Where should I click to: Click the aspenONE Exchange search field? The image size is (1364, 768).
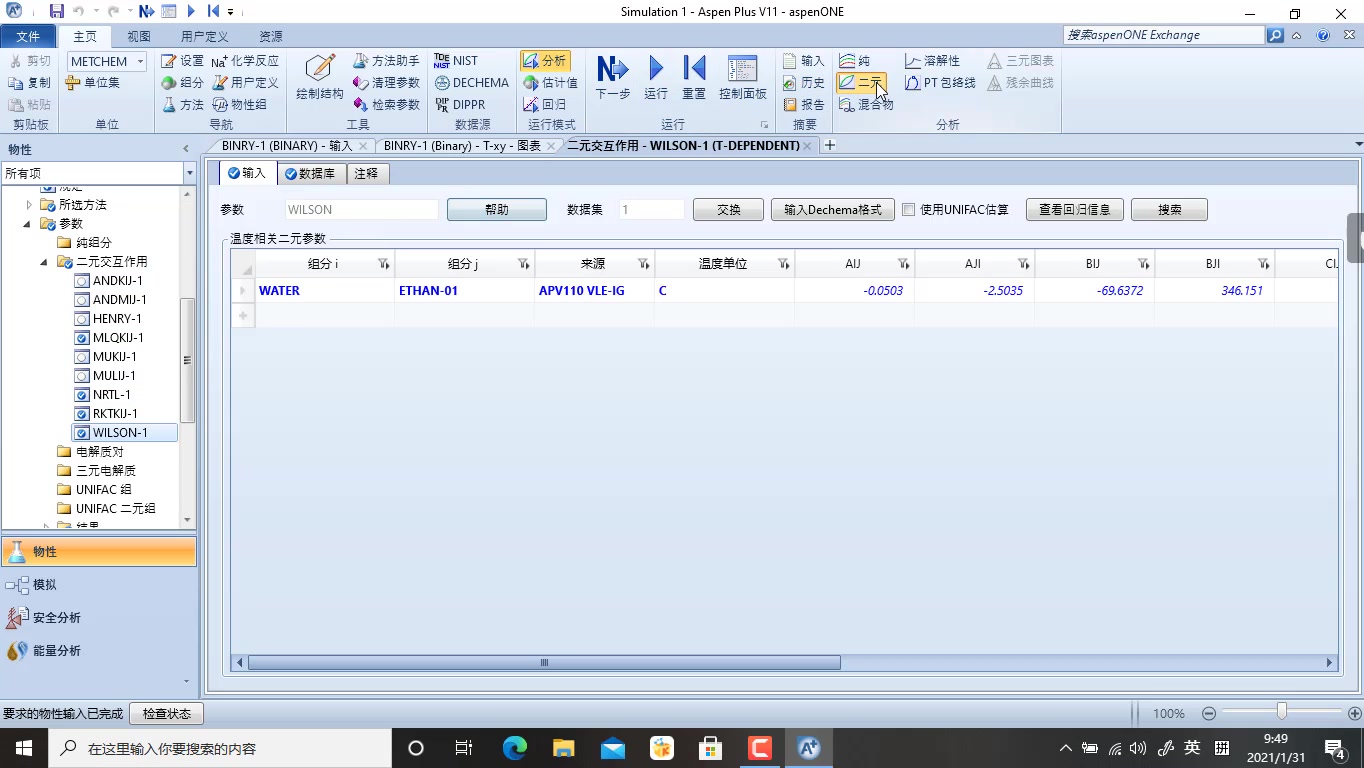coord(1163,35)
